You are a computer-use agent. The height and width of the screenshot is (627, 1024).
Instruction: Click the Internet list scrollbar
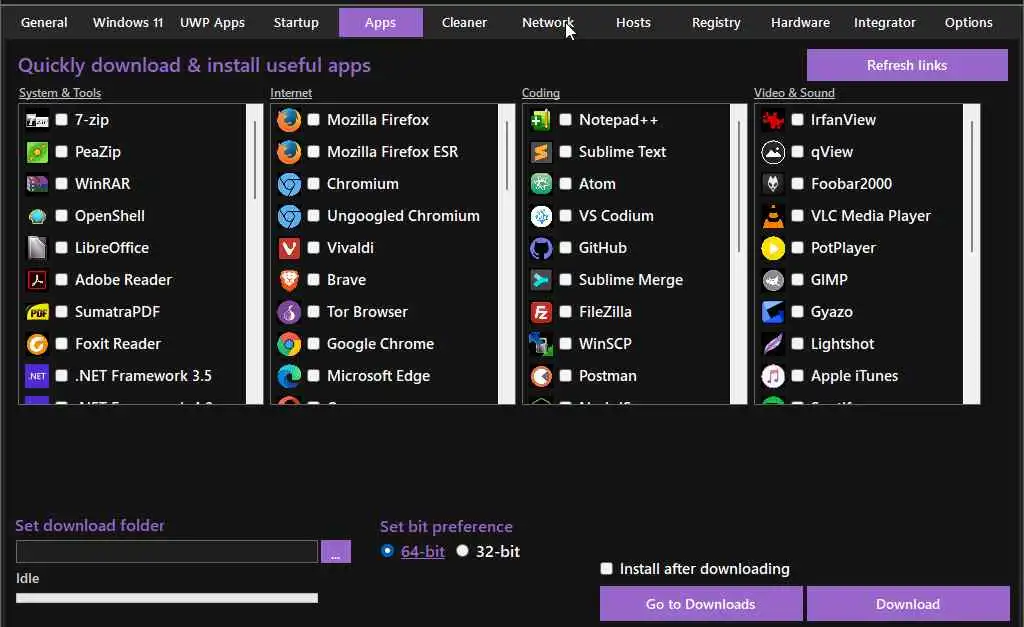tap(506, 254)
